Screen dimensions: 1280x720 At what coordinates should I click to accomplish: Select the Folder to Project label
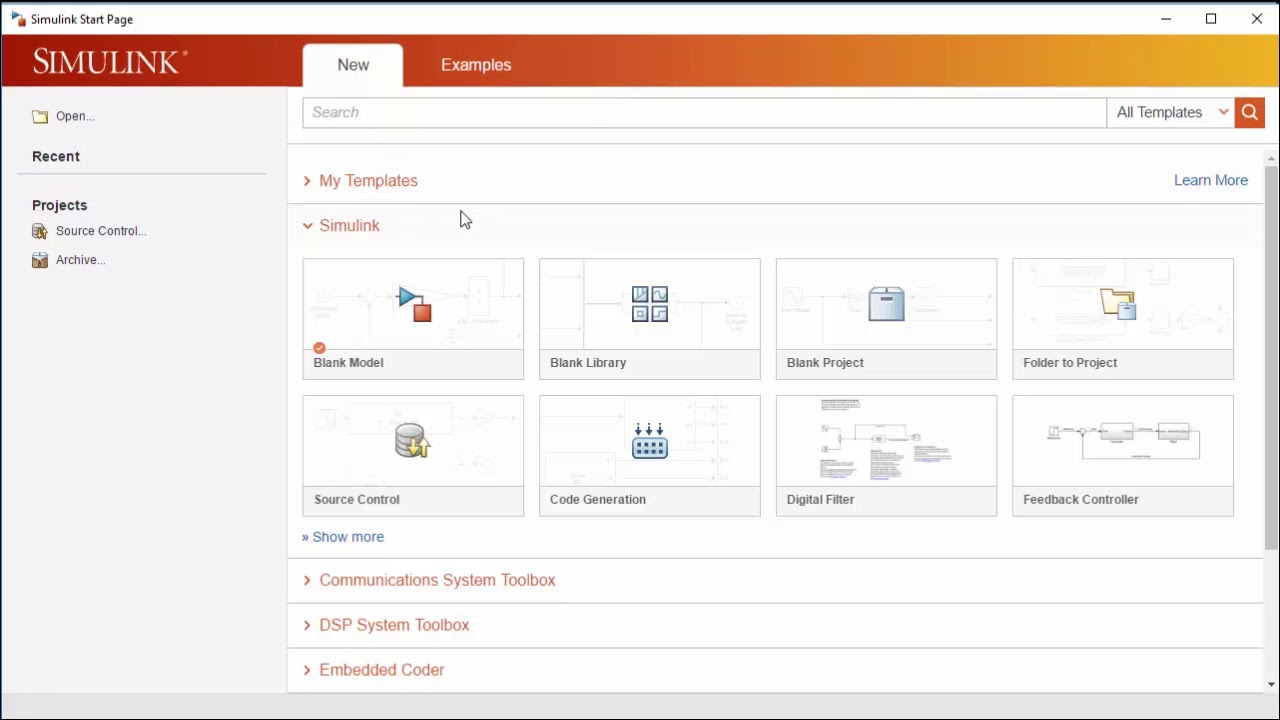(x=1070, y=363)
